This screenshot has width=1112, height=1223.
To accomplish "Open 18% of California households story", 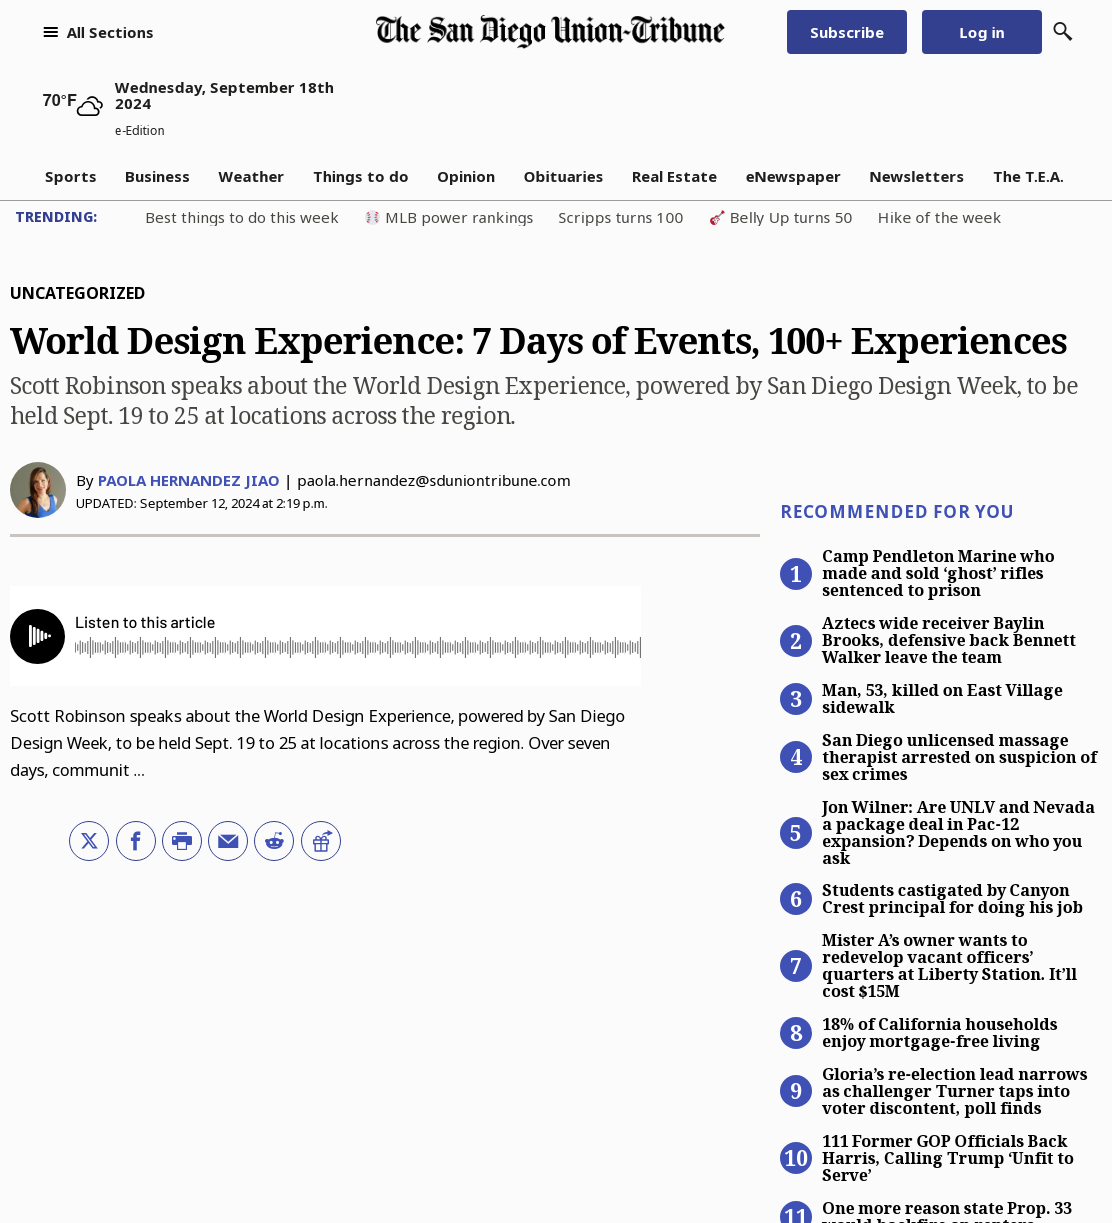I will [939, 1033].
